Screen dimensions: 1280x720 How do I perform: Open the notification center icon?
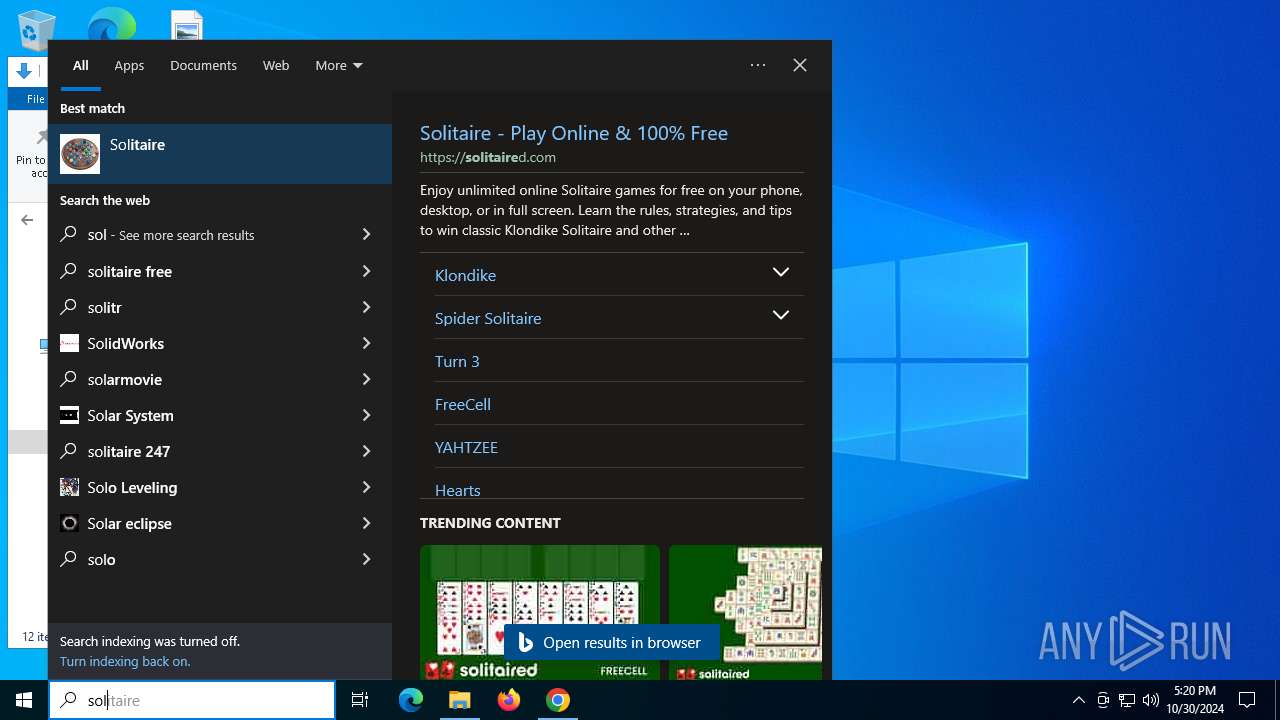(x=1247, y=700)
